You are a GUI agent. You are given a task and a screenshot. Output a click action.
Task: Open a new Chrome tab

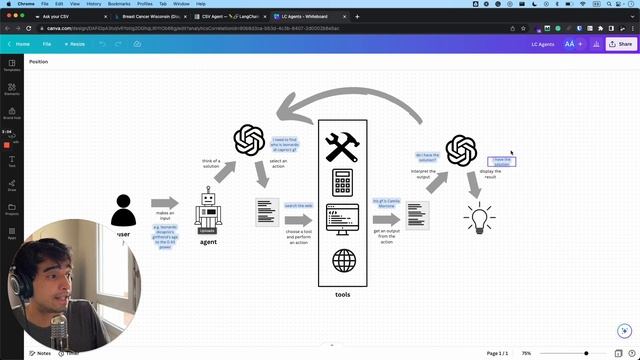[x=357, y=17]
